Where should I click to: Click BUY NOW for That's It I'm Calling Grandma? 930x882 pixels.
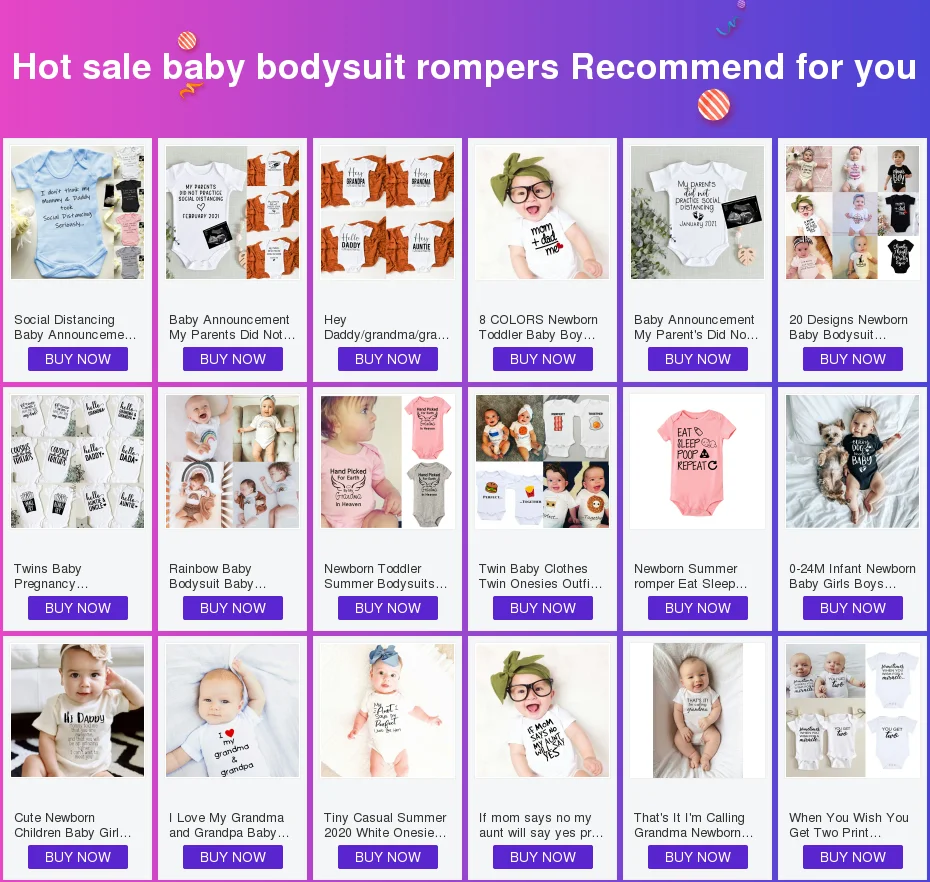point(698,857)
